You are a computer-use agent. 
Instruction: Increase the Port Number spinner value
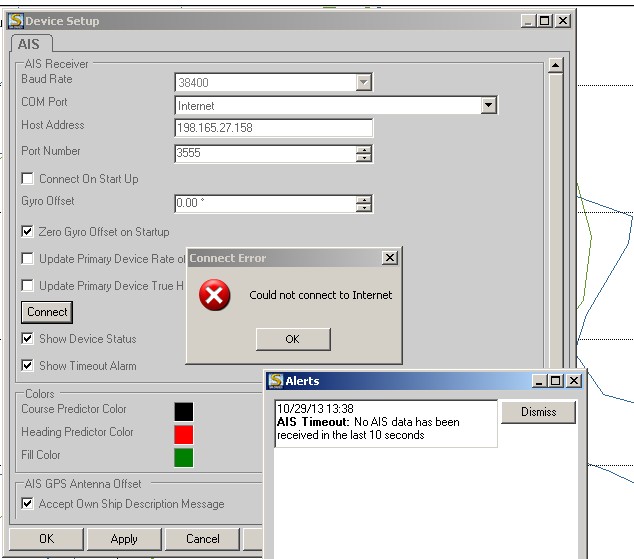pyautogui.click(x=364, y=149)
